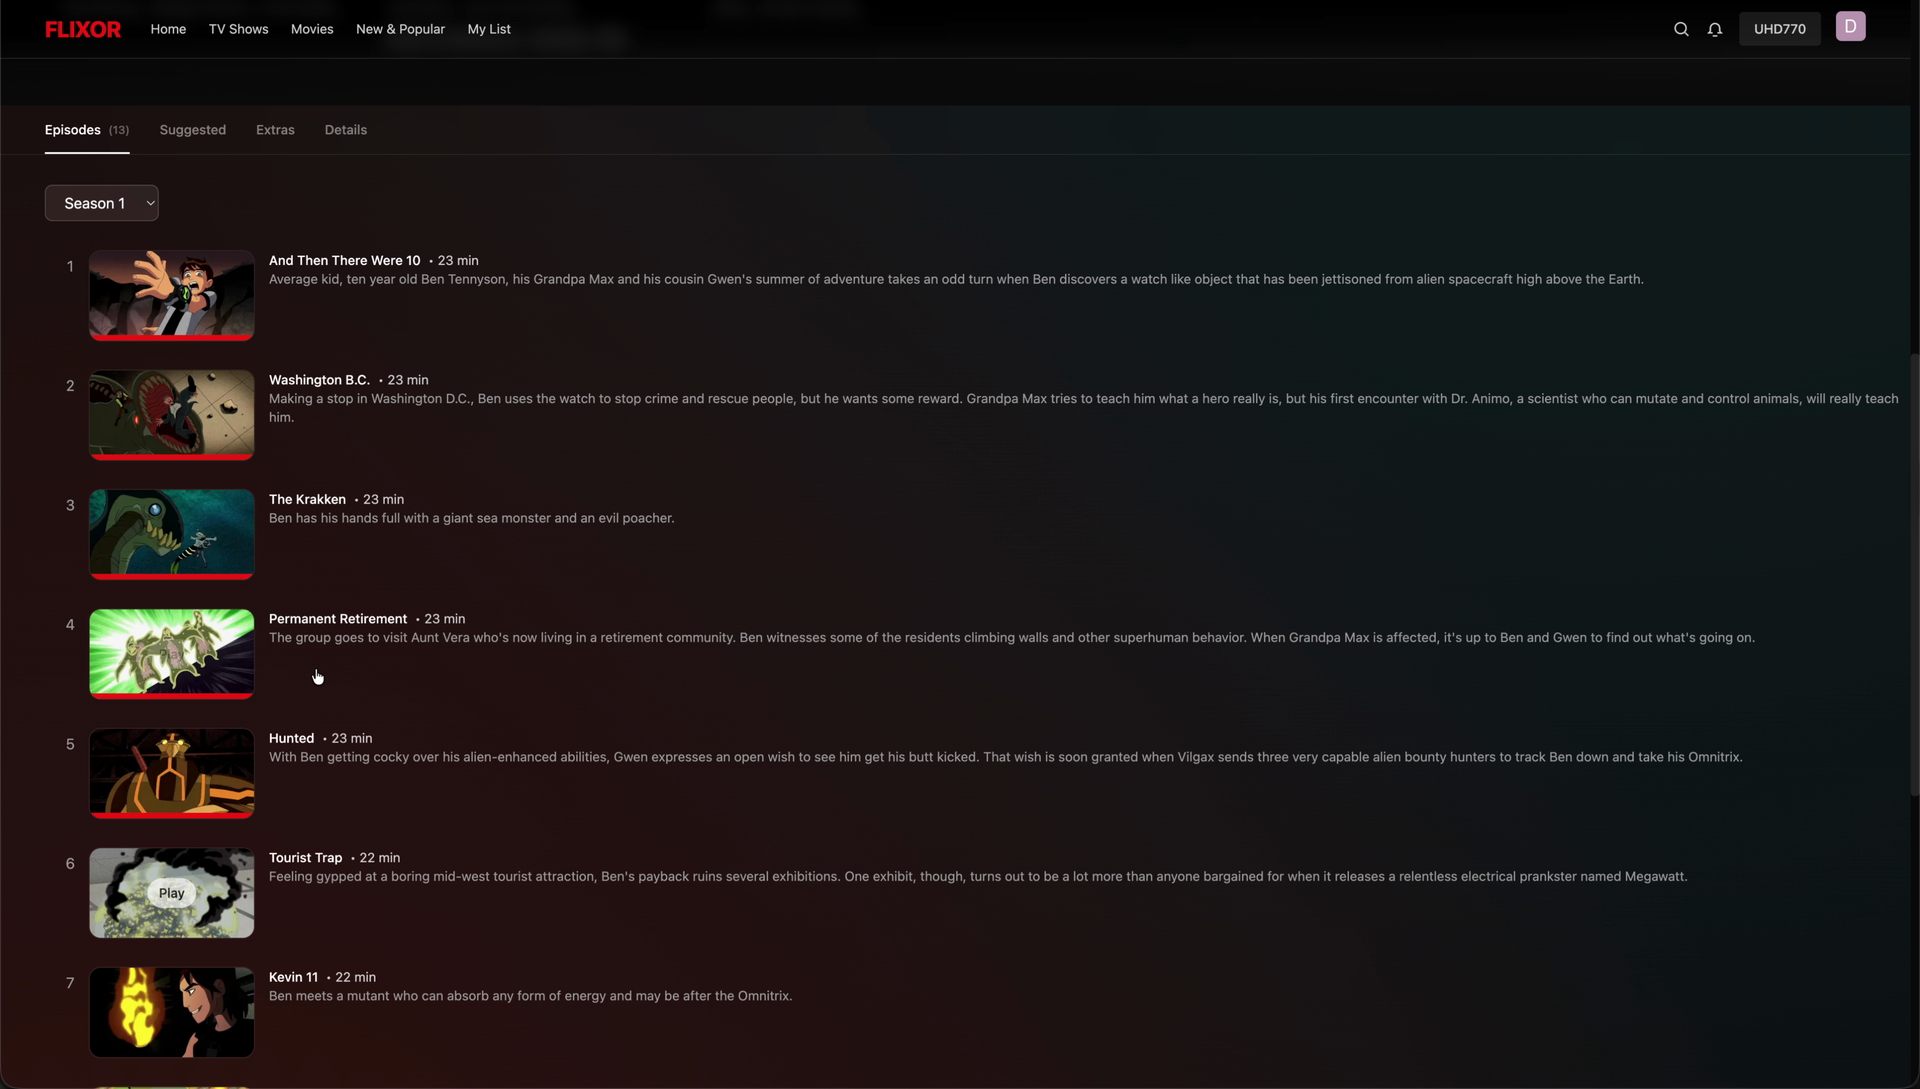This screenshot has width=1920, height=1089.
Task: Click the Tourist Trap 22 min duration
Action: (380, 858)
